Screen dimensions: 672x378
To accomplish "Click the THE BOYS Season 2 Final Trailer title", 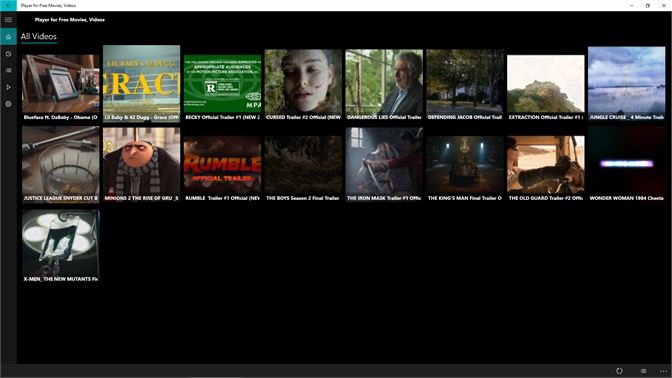I will (x=303, y=198).
